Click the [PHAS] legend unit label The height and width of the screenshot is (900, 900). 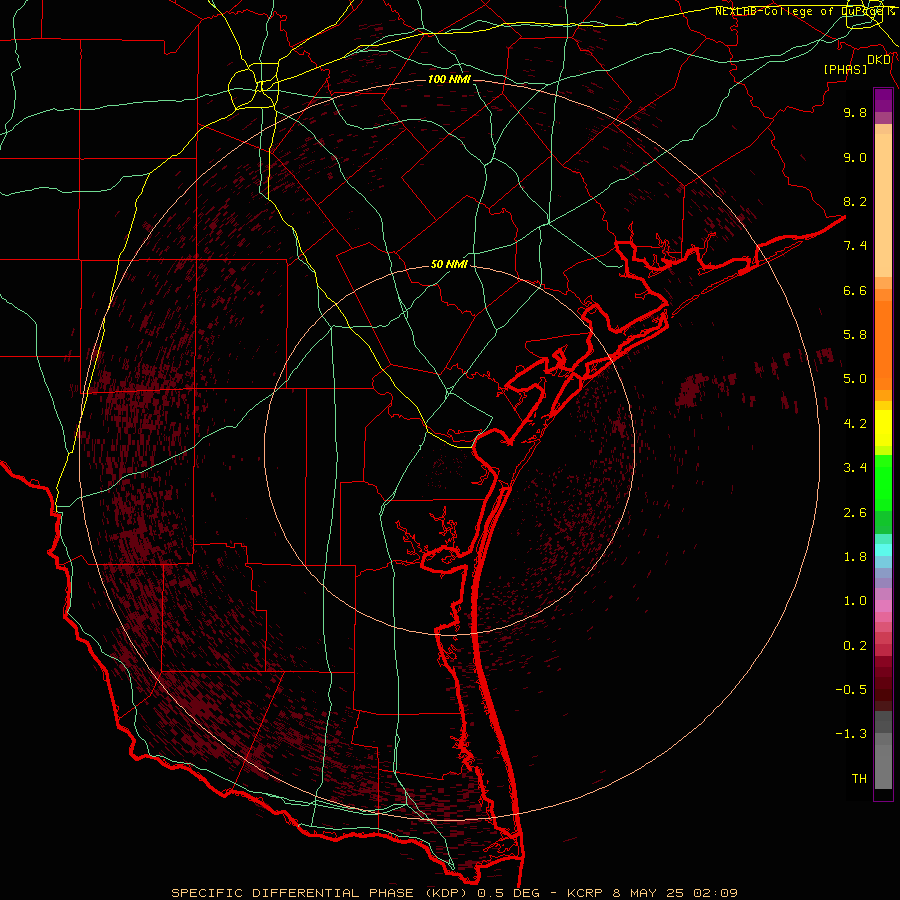point(845,69)
